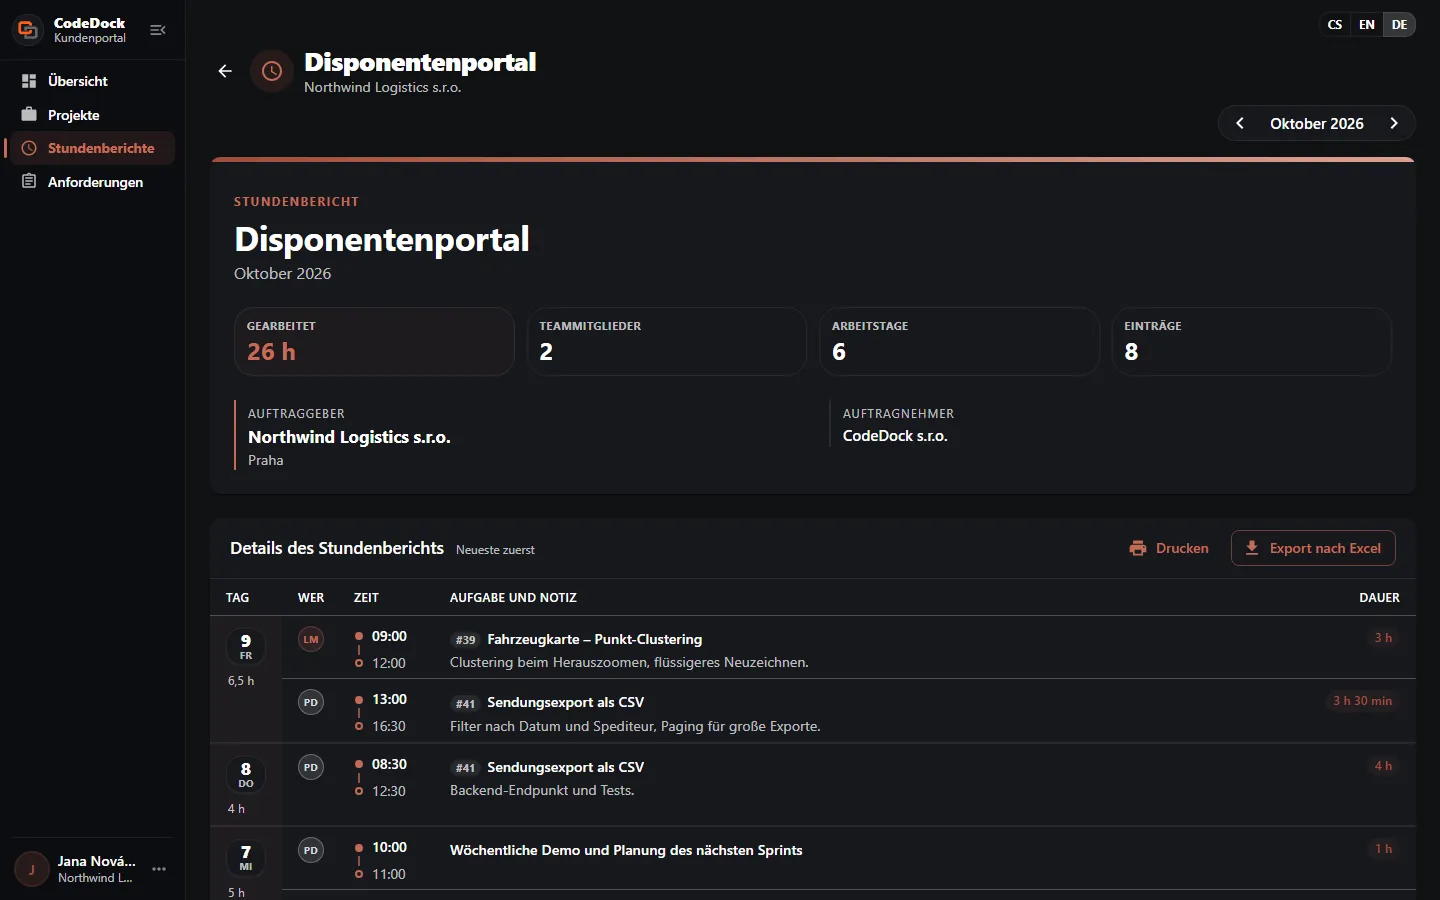This screenshot has height=900, width=1440.
Task: Switch language to CS
Action: tap(1335, 25)
